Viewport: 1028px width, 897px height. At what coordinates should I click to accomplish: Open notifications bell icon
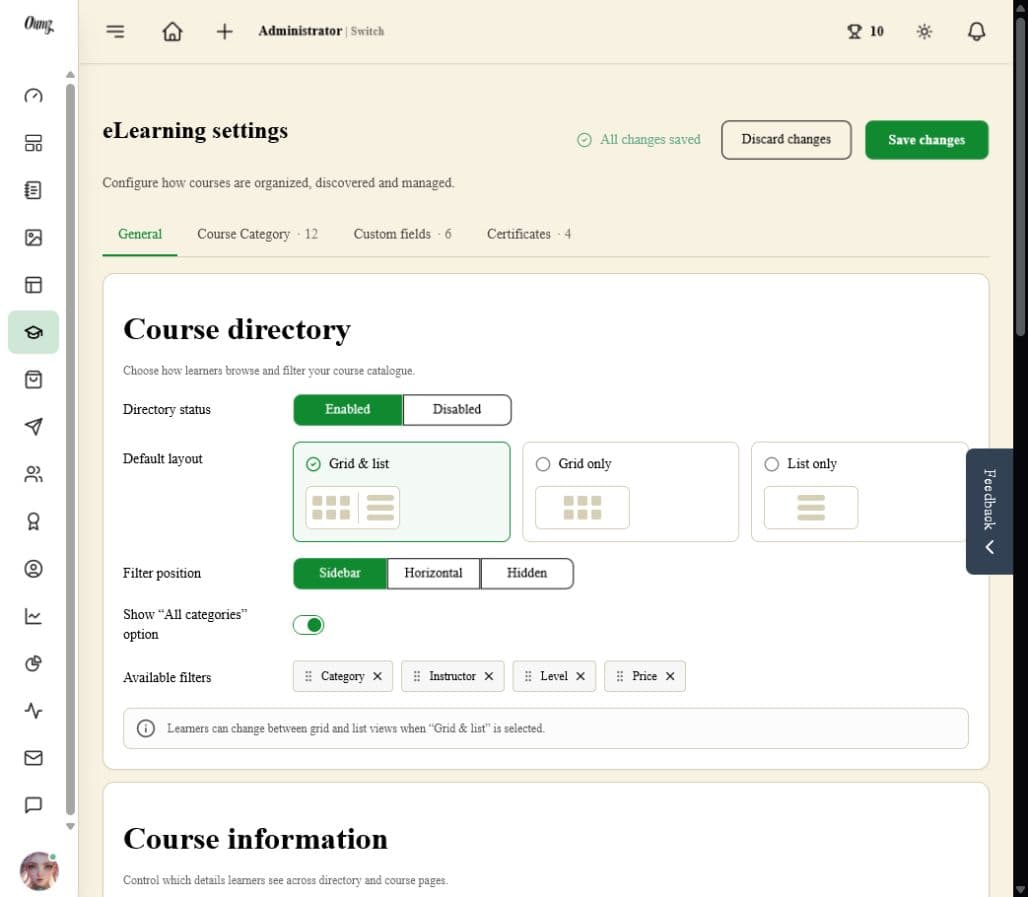coord(977,31)
